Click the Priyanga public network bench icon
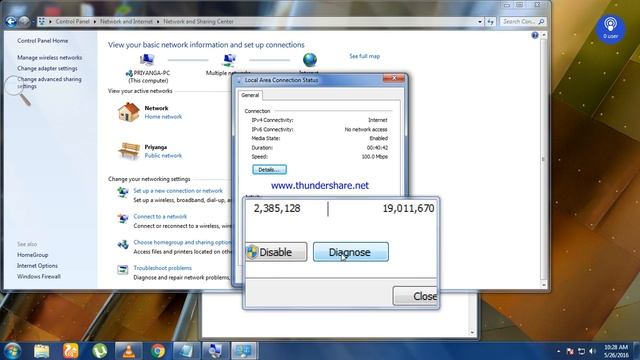The width and height of the screenshot is (640, 360). [129, 151]
